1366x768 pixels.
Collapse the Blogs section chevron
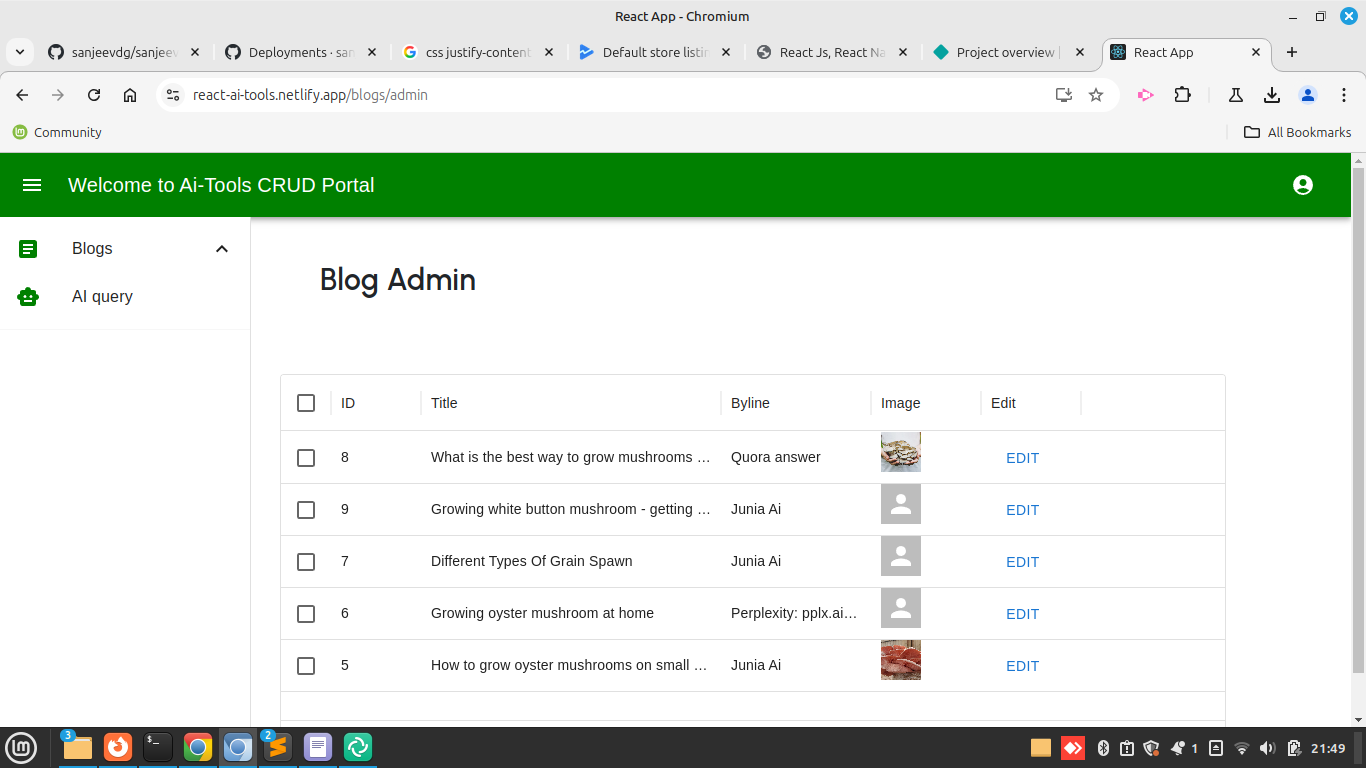coord(222,248)
